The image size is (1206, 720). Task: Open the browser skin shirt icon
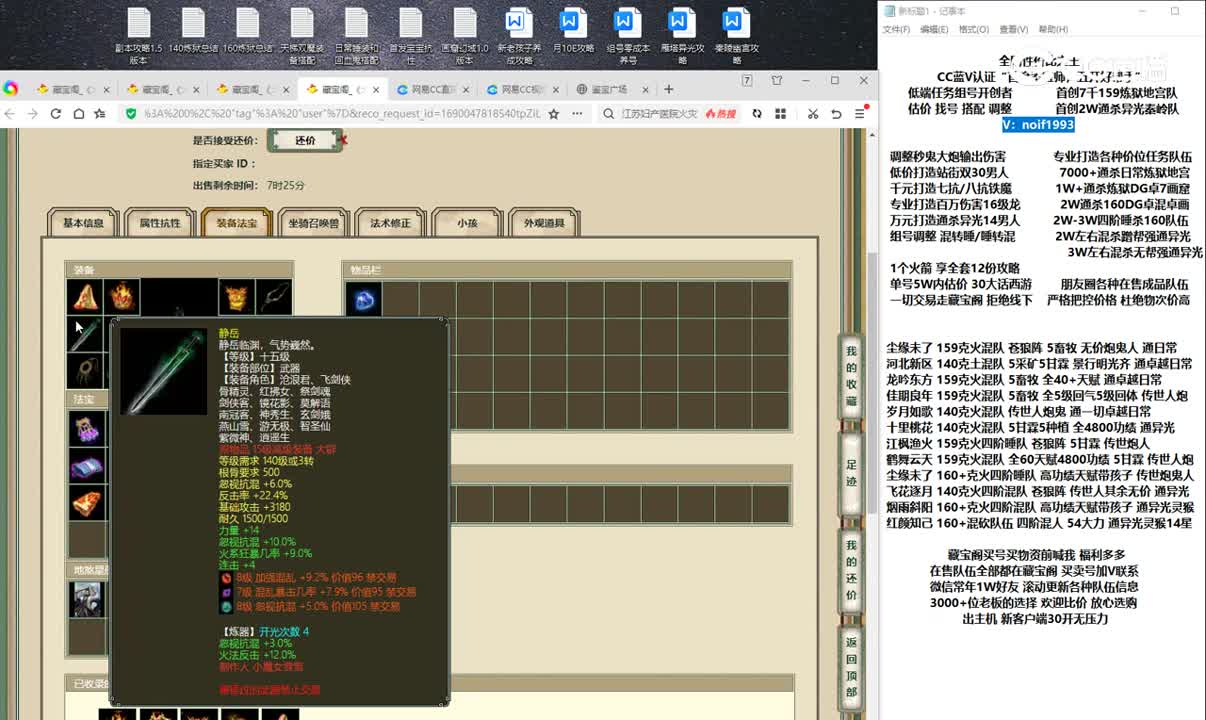777,81
